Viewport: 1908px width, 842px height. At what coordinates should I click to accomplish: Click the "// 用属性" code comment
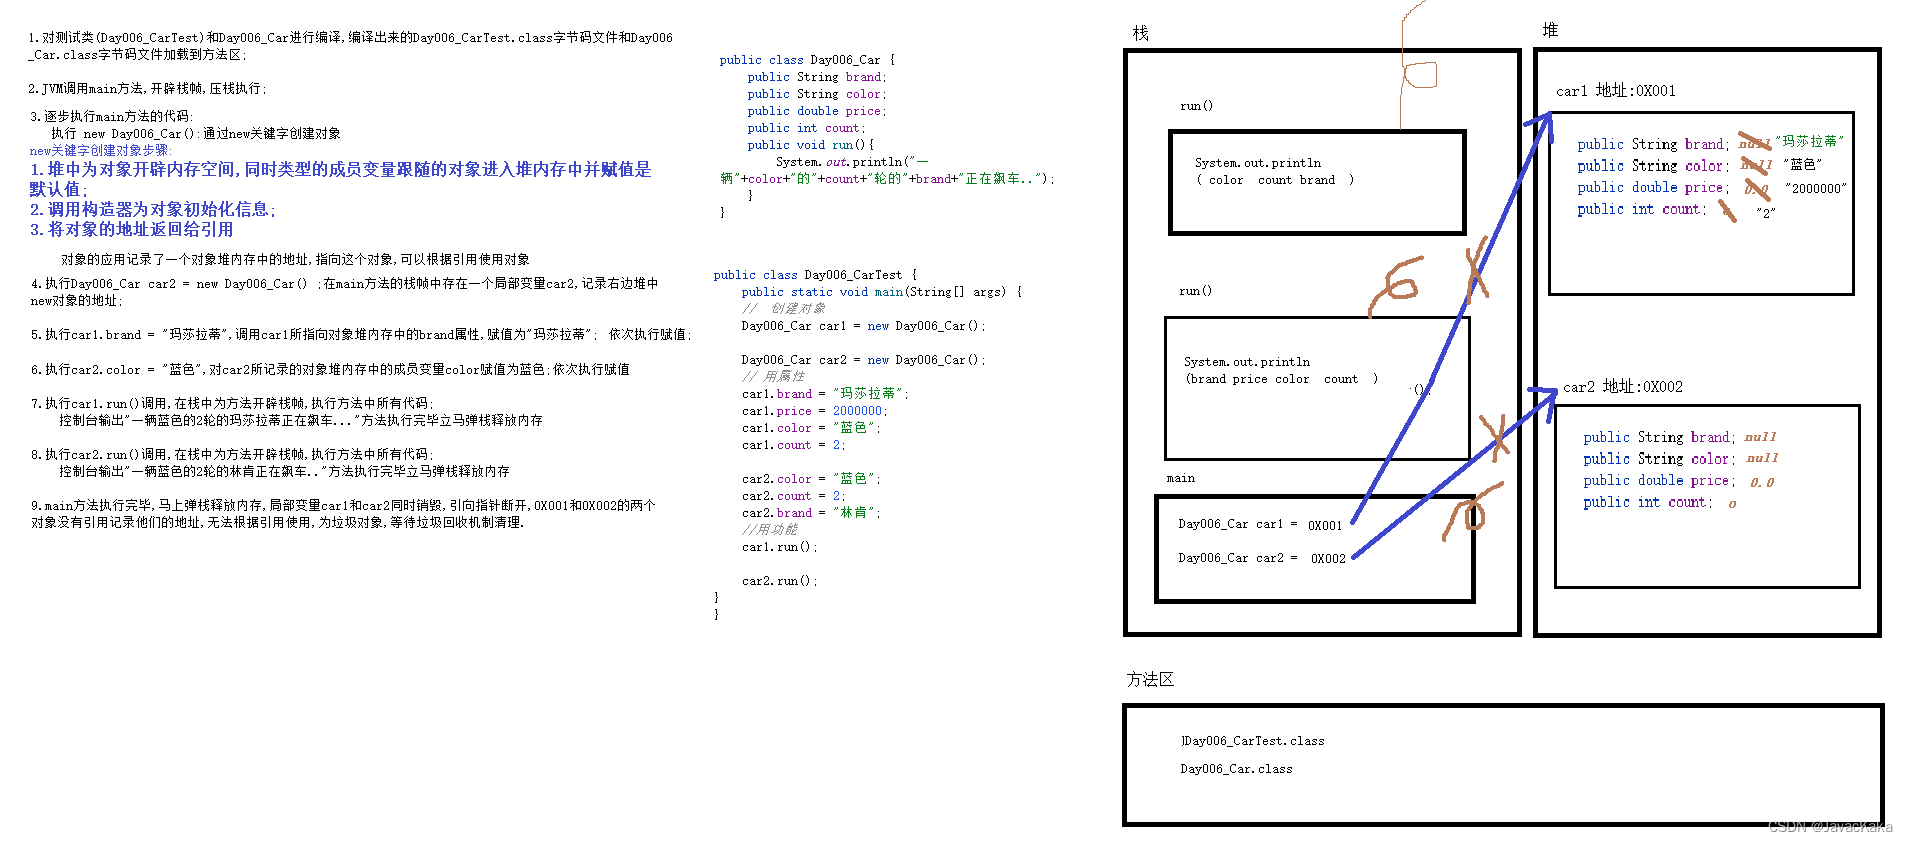(773, 377)
